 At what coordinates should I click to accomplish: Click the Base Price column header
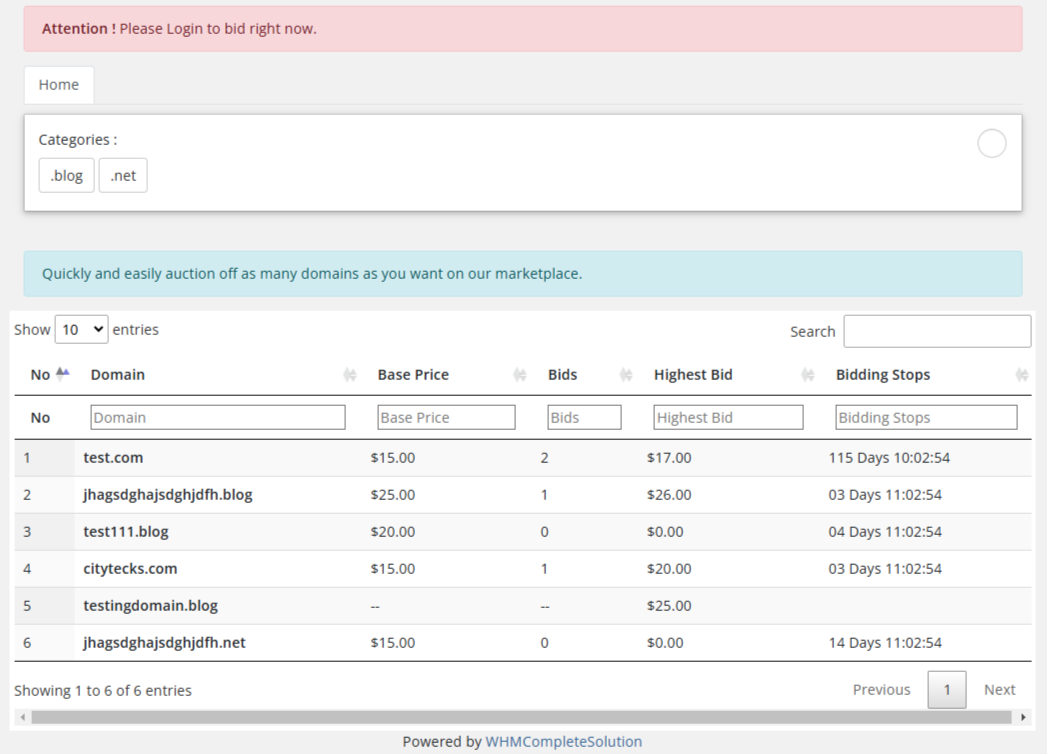click(413, 375)
